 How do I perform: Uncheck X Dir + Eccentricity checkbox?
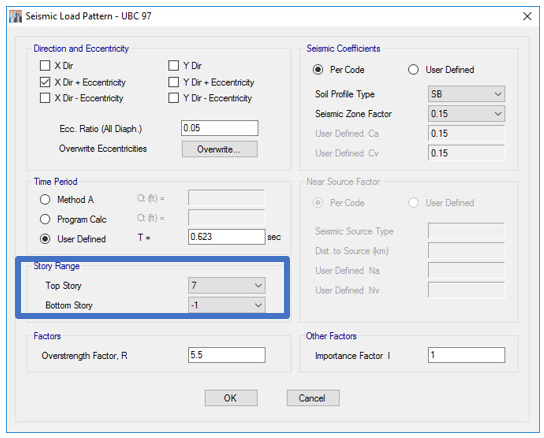pyautogui.click(x=45, y=82)
